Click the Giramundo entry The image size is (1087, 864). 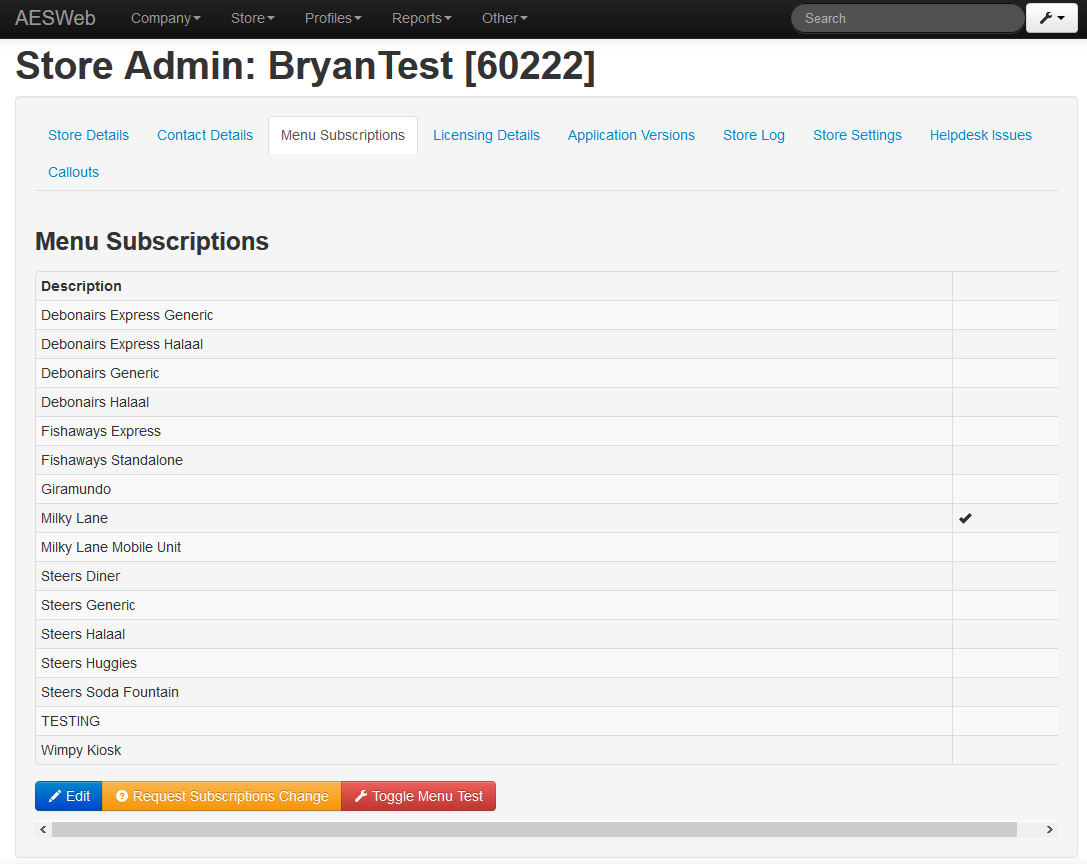(76, 490)
